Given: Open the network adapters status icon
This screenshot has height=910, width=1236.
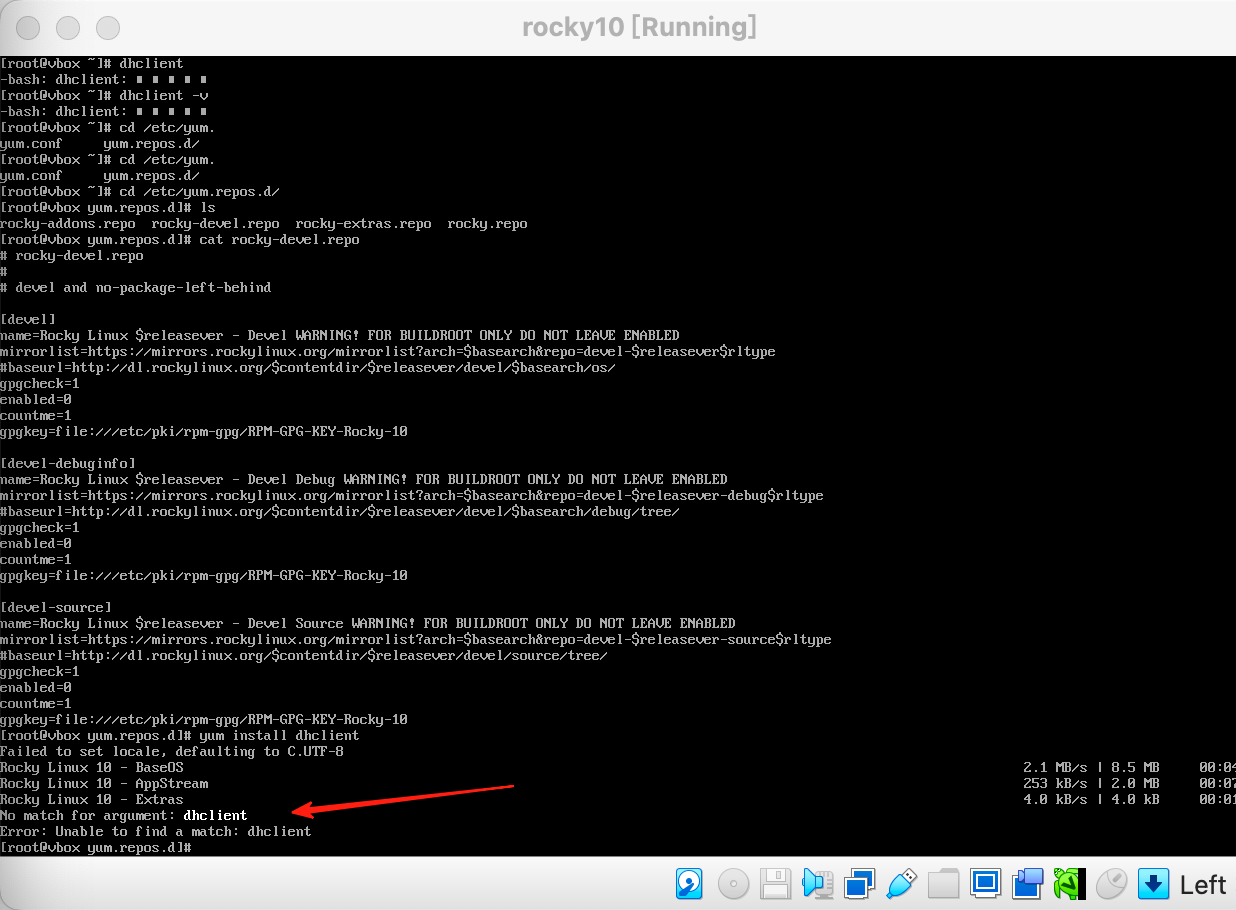Looking at the screenshot, I should pos(859,884).
